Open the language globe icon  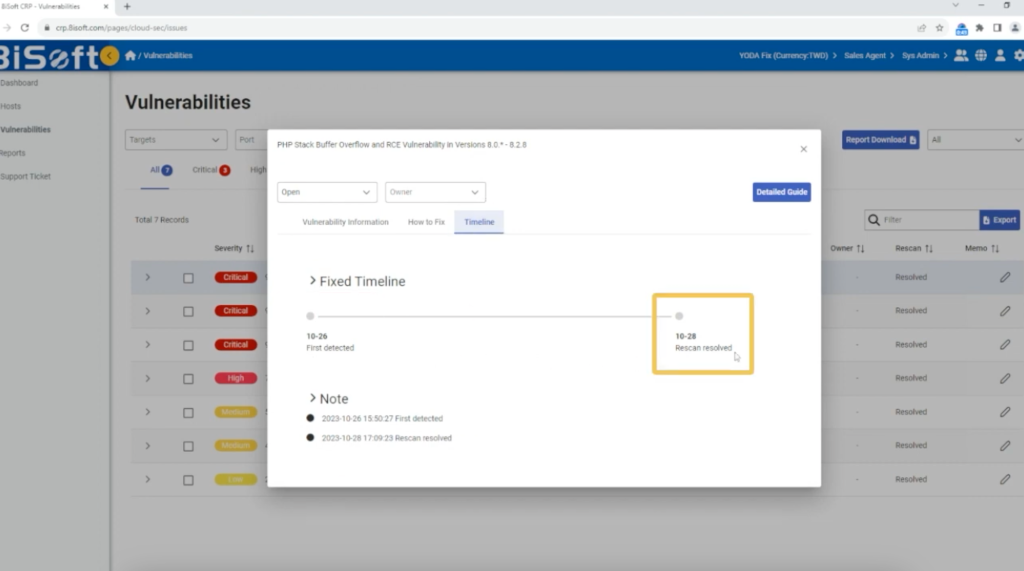tap(981, 56)
